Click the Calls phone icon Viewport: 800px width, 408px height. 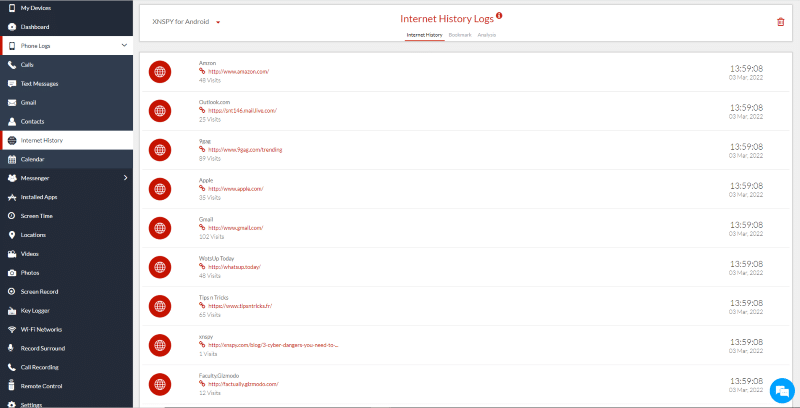point(12,65)
